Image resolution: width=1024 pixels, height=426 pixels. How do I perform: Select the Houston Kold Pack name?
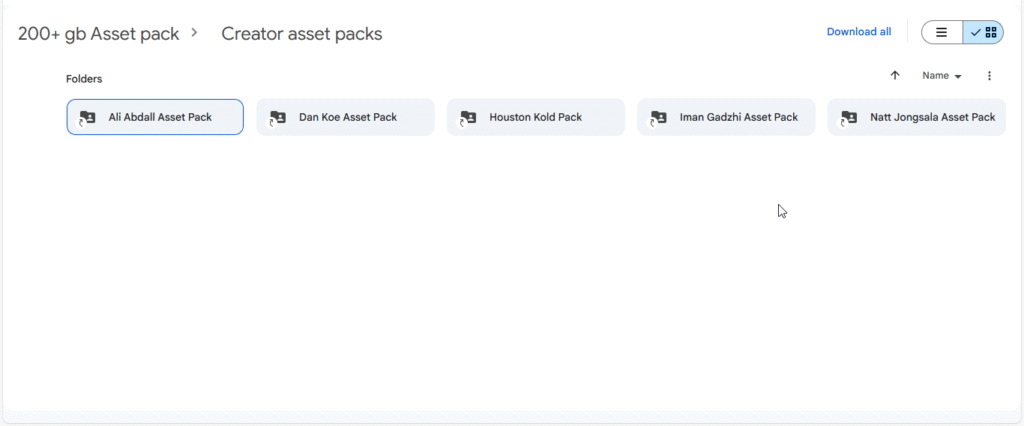[535, 117]
